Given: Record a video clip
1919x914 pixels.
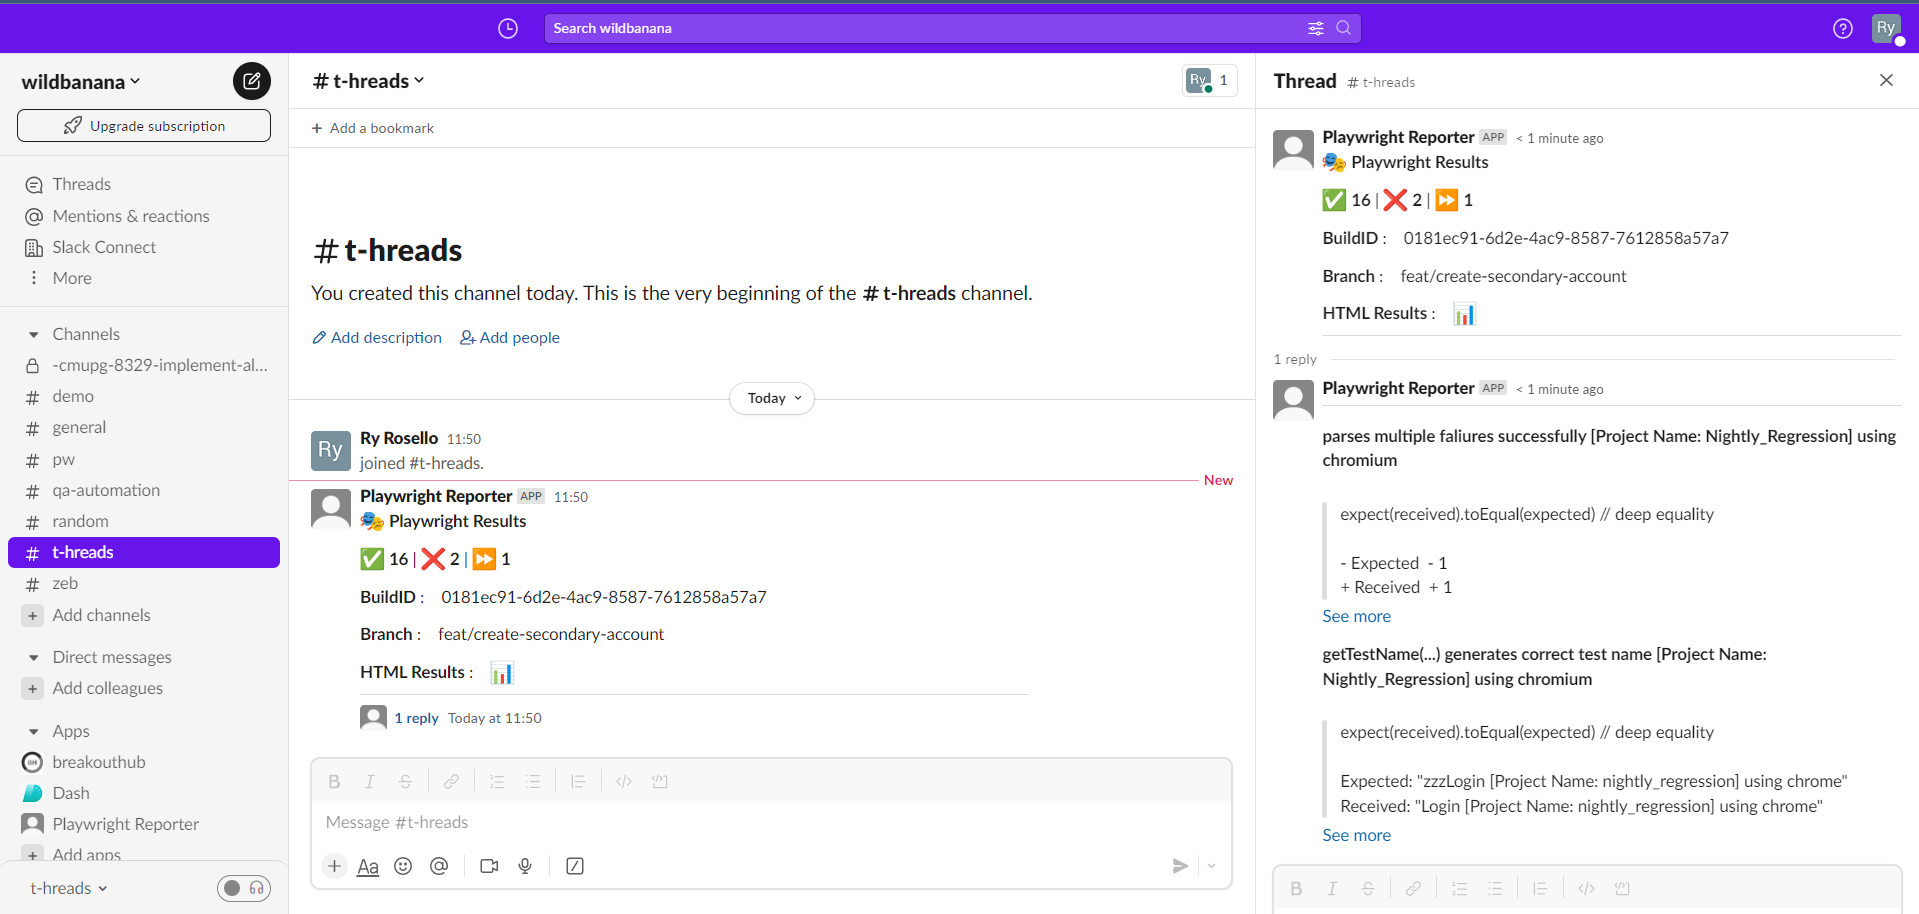Looking at the screenshot, I should tap(489, 866).
